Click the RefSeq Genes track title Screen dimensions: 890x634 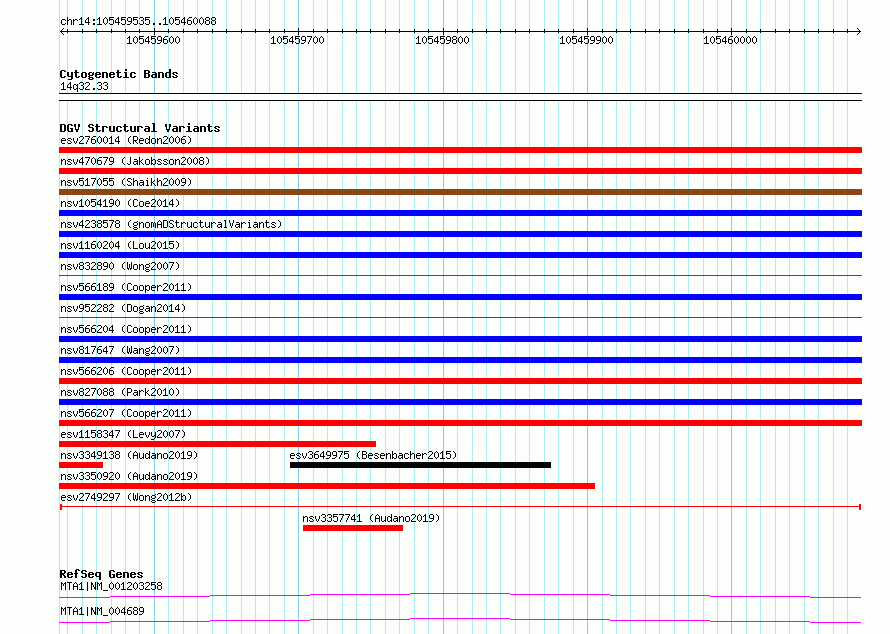coord(101,574)
